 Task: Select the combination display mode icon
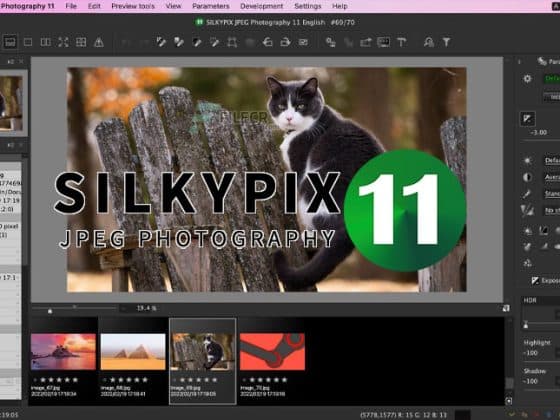pos(10,42)
